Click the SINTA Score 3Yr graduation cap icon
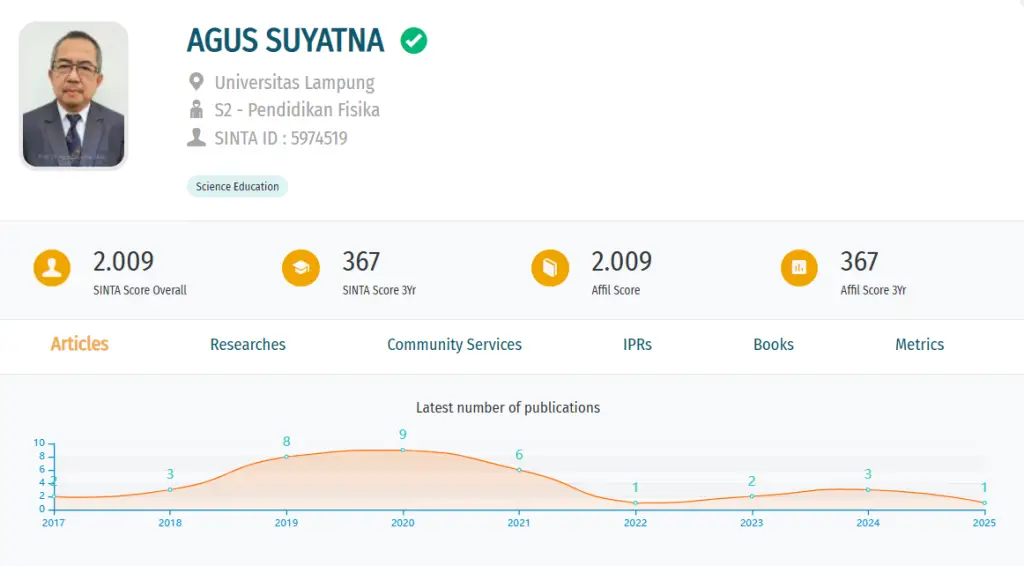The height and width of the screenshot is (566, 1024). [301, 268]
